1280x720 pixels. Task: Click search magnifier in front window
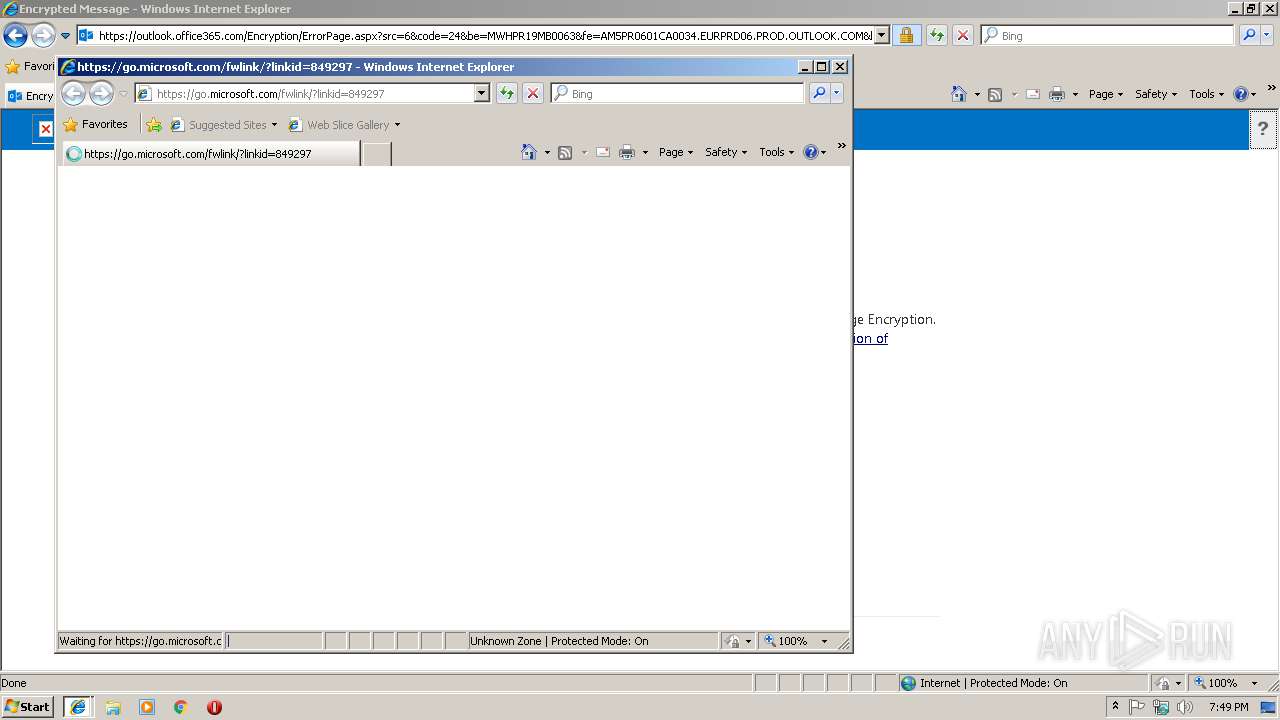coord(819,93)
